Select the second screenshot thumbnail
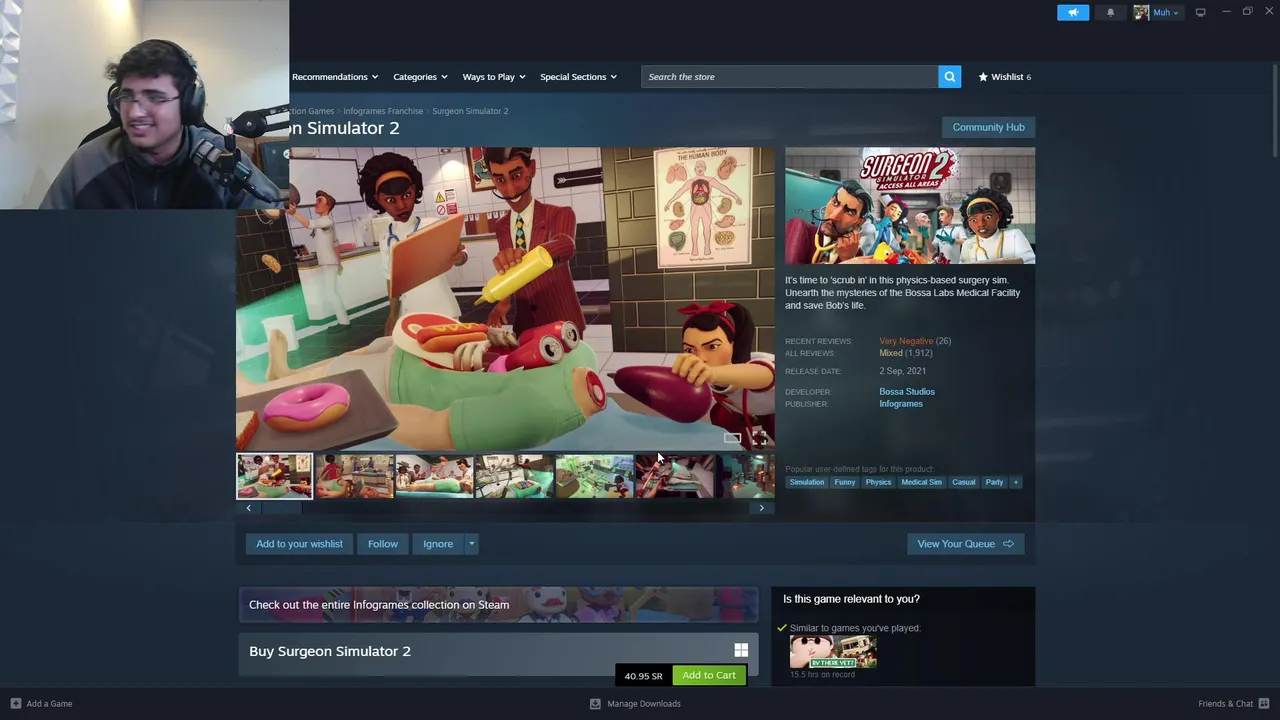Viewport: 1280px width, 720px height. [354, 476]
